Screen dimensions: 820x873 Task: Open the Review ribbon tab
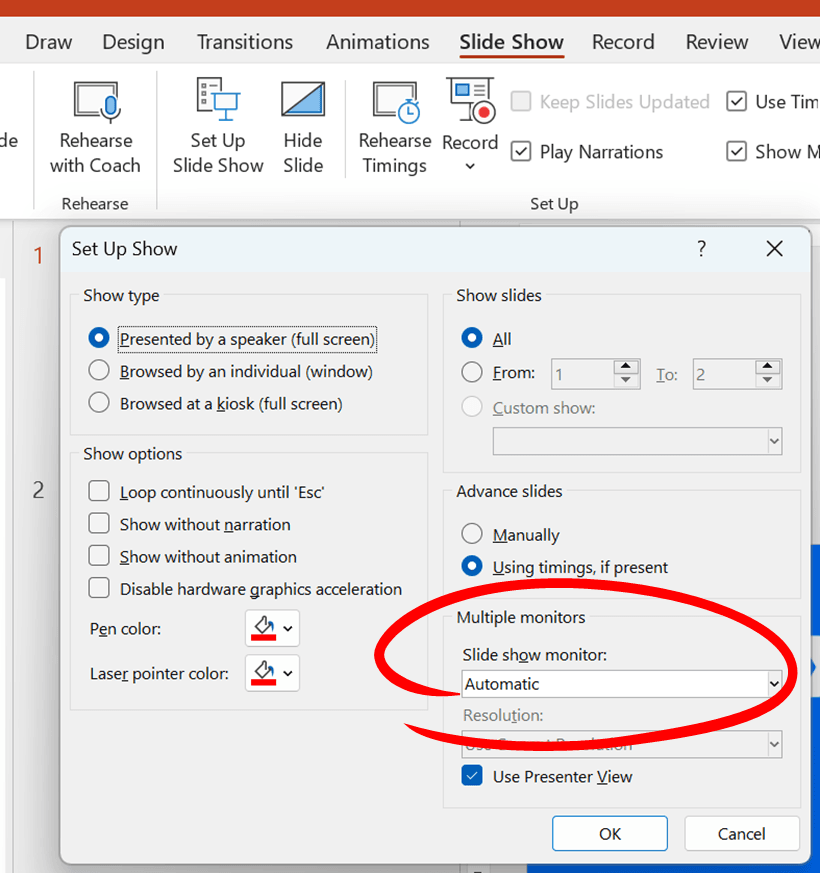pos(716,42)
